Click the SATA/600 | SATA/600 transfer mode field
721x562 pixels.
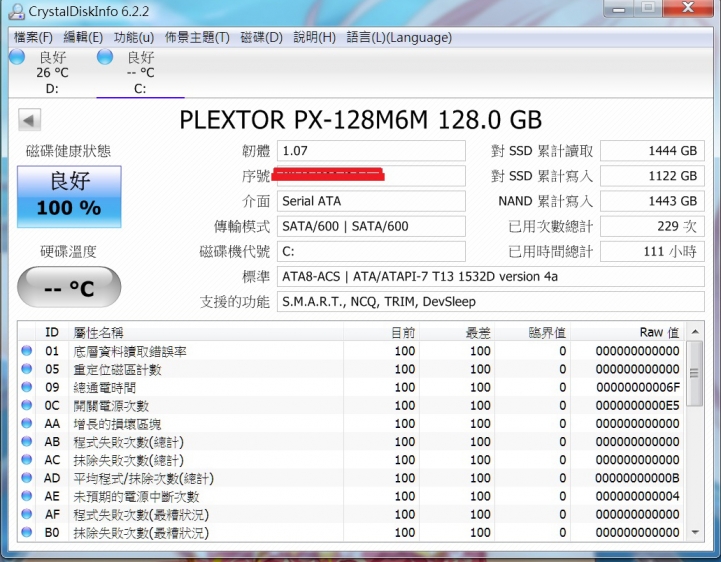coord(371,226)
